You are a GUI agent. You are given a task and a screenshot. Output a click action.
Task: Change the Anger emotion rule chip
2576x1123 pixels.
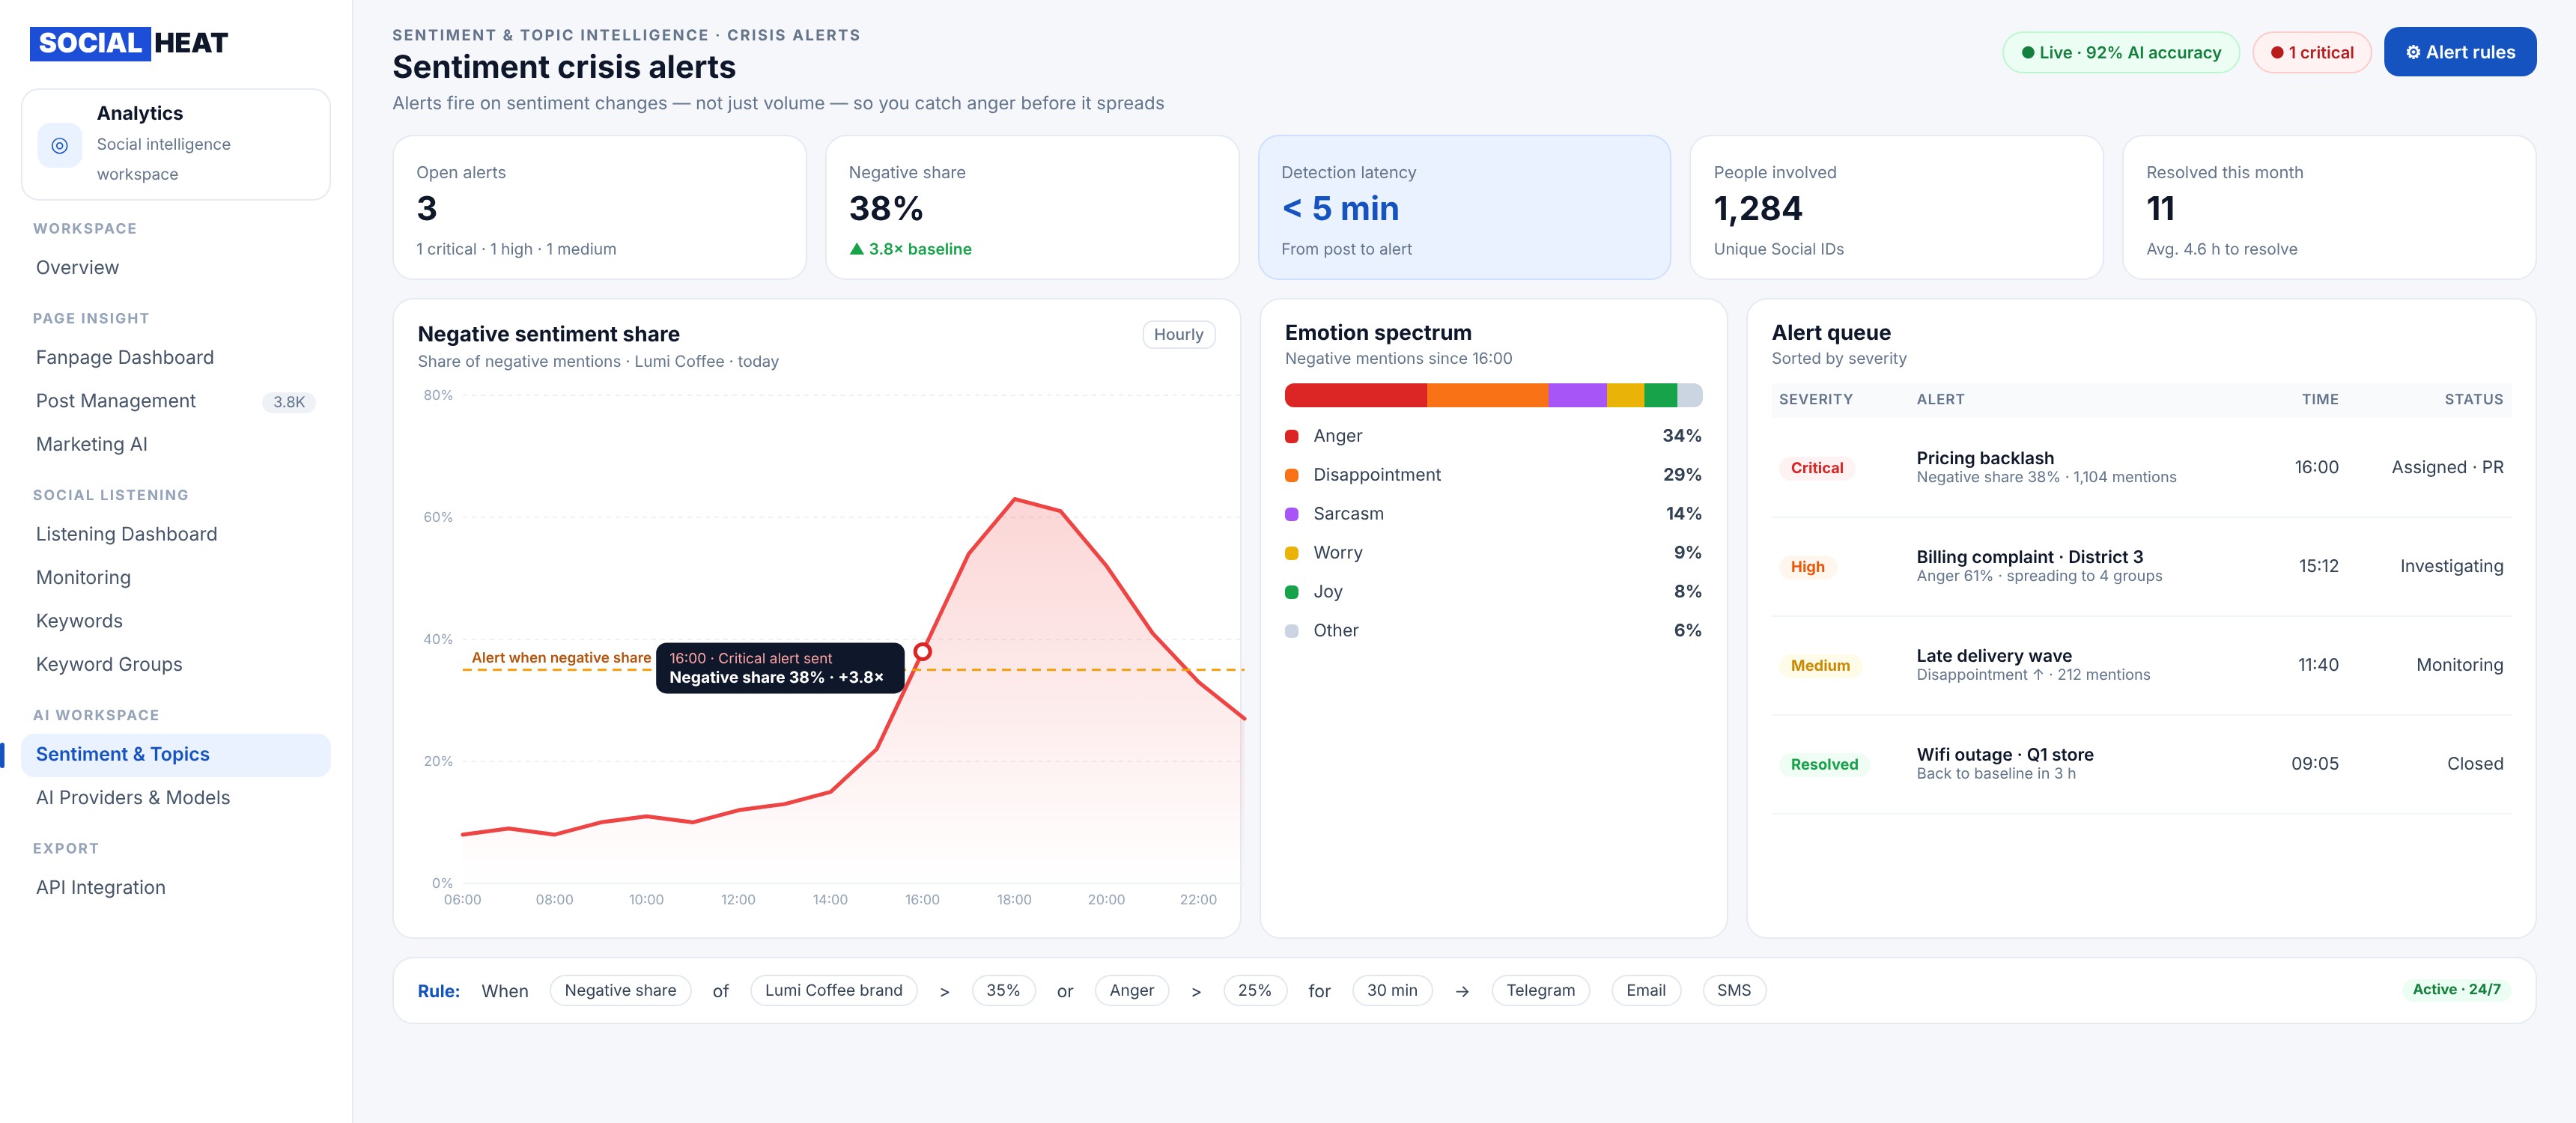coord(1131,990)
